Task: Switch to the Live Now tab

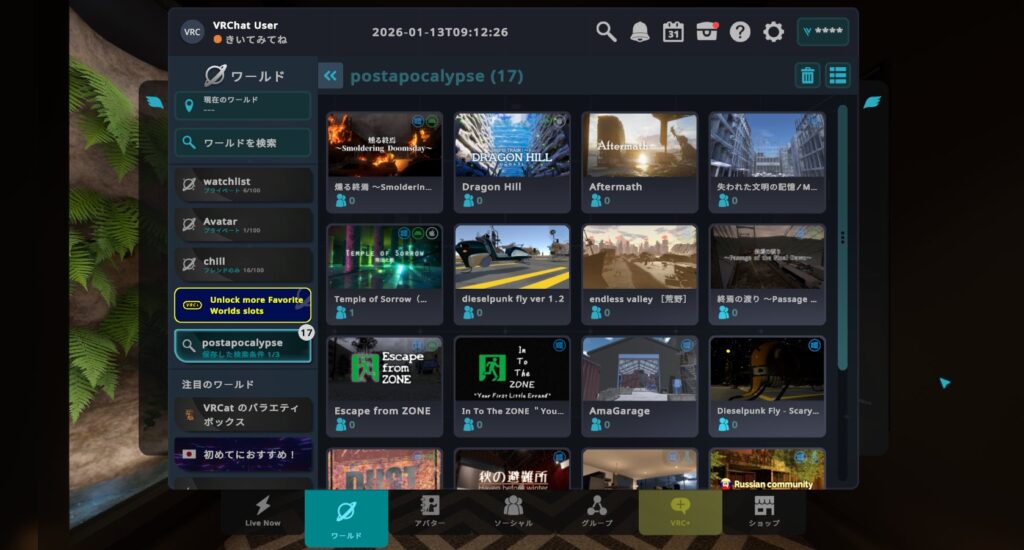Action: (x=263, y=511)
